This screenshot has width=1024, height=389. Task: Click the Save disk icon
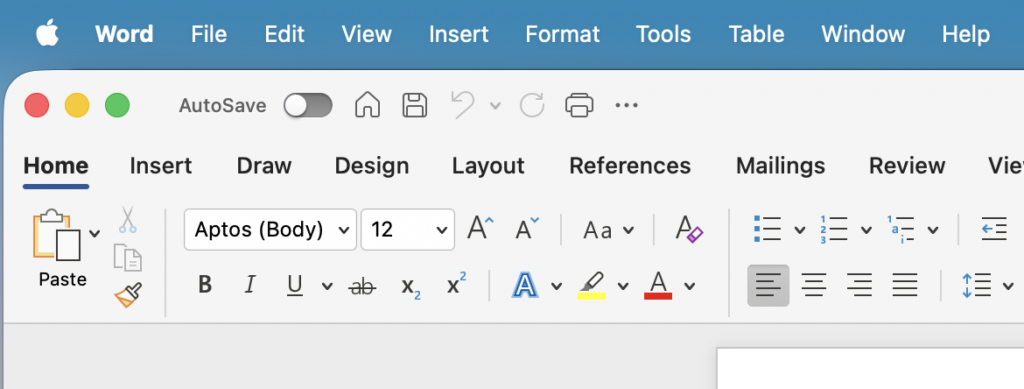tap(414, 105)
